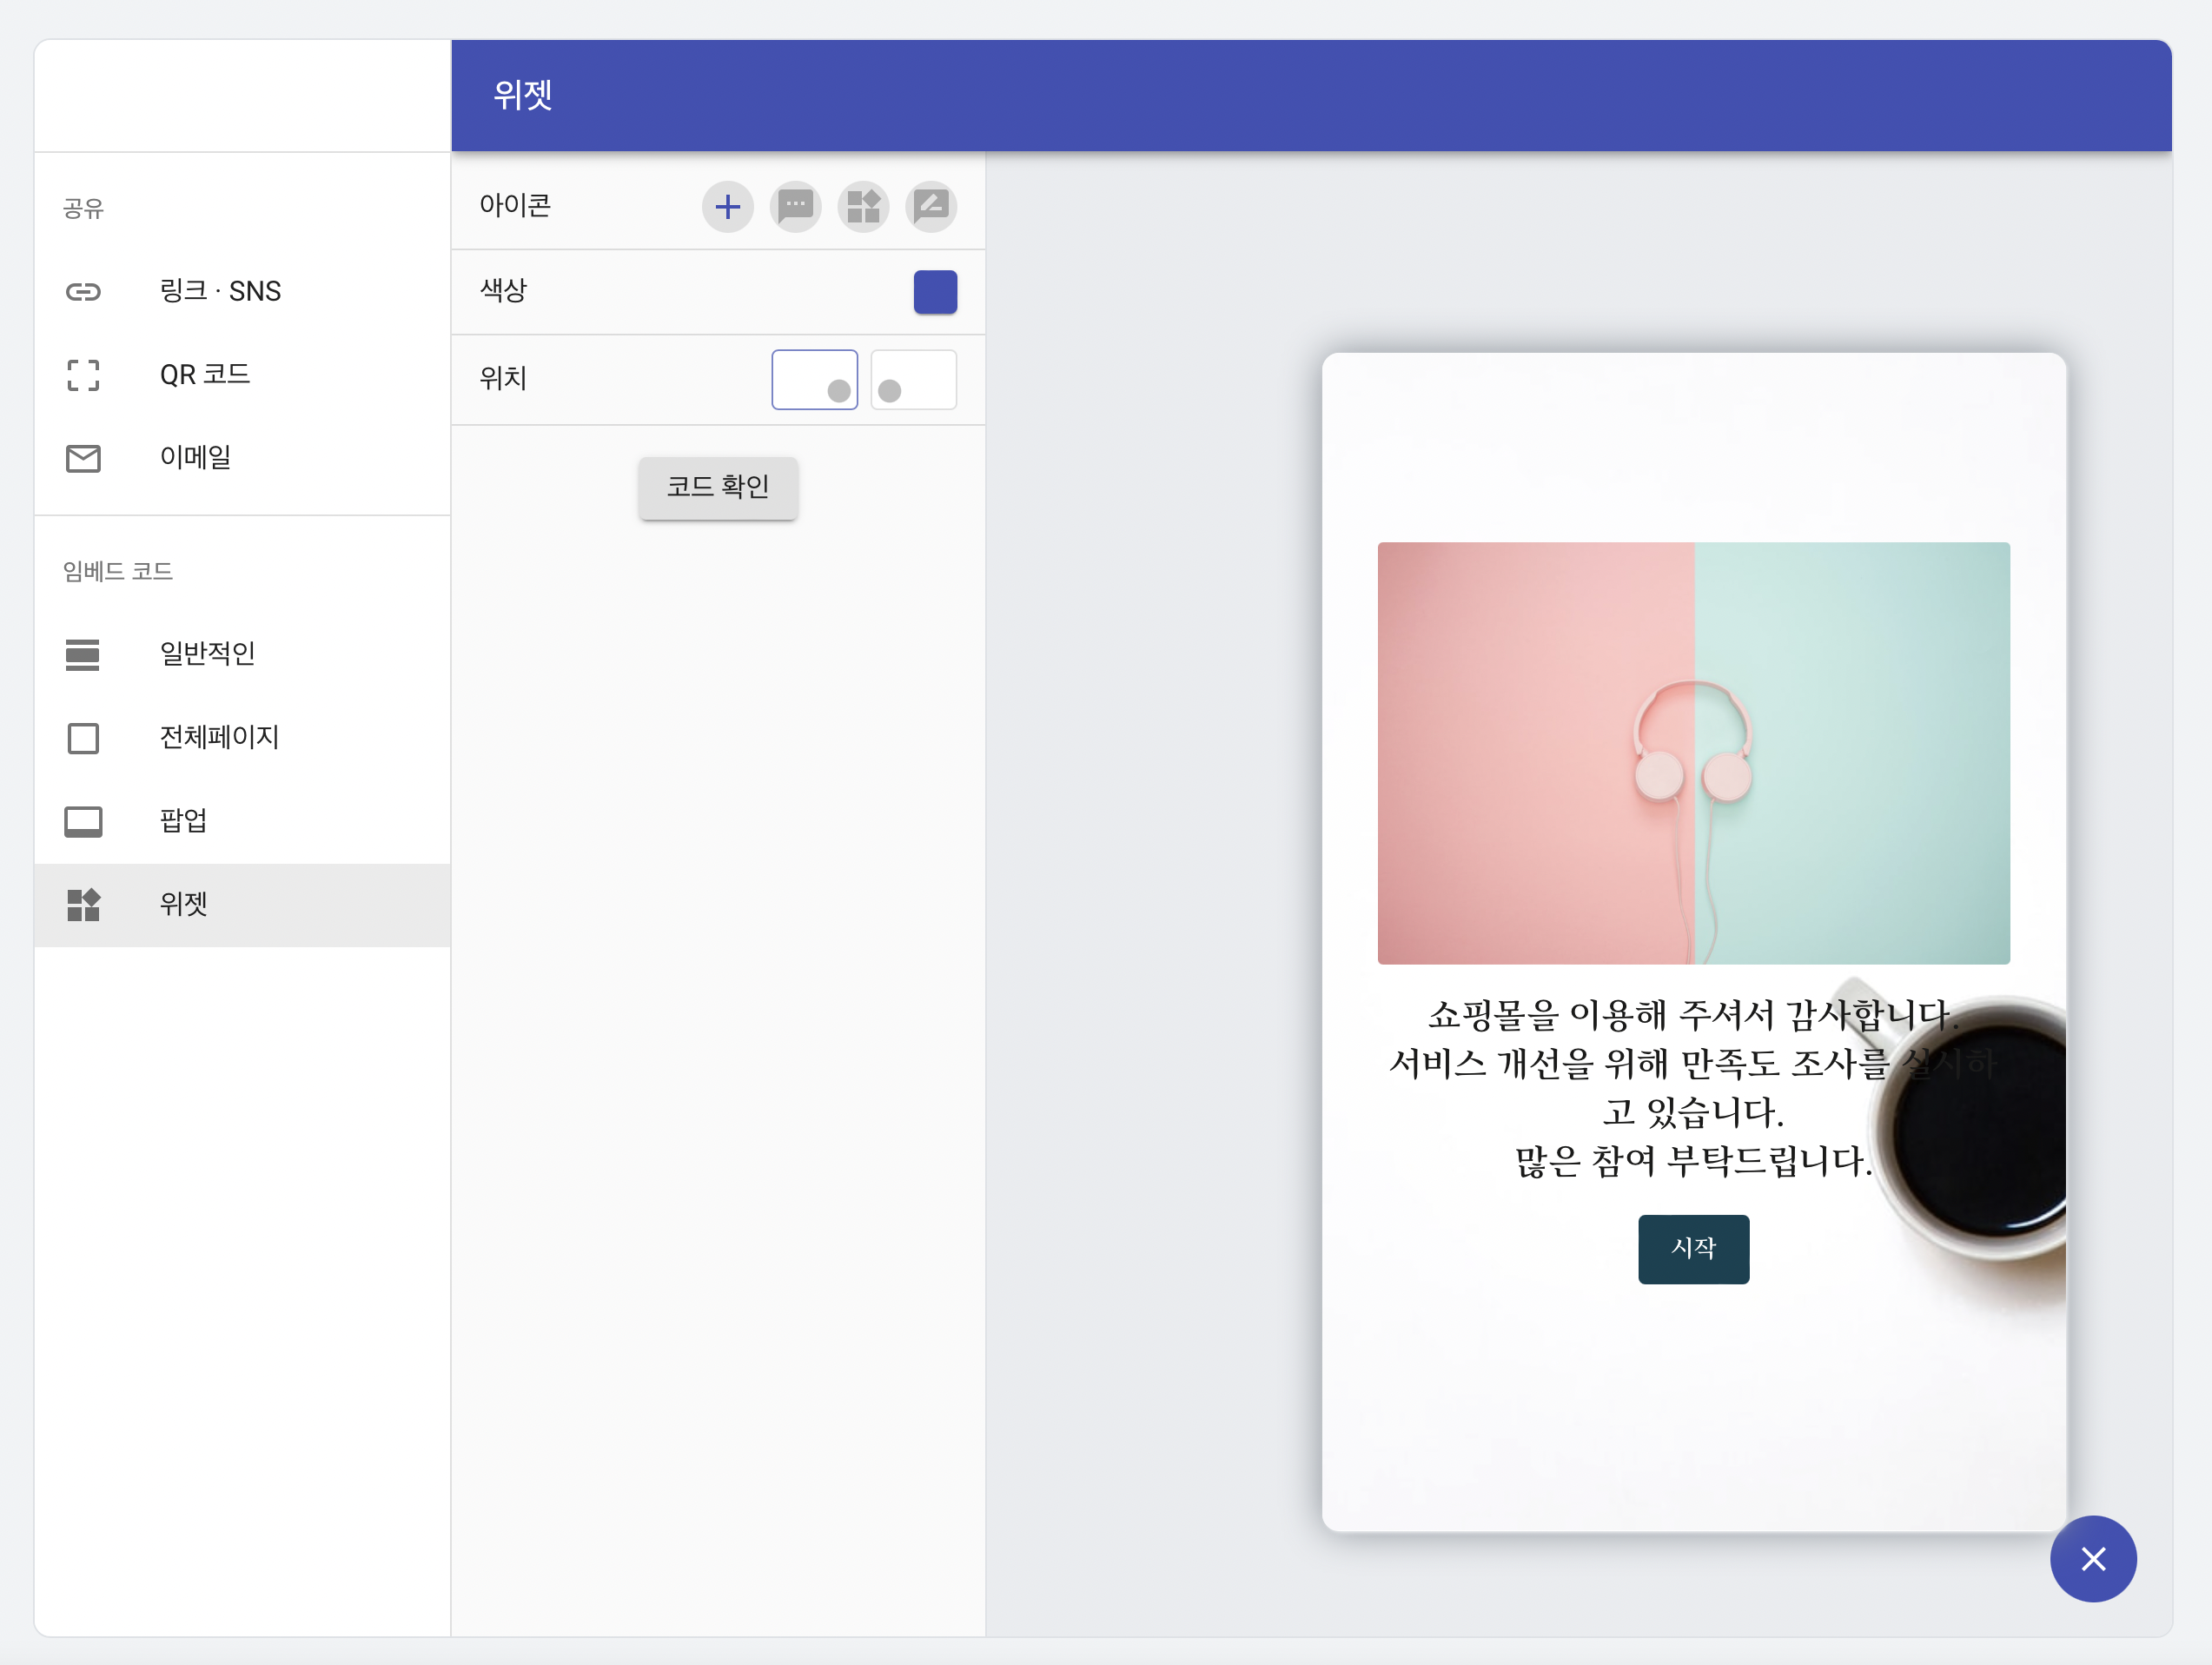Select the chat bubble widget icon option
This screenshot has height=1665, width=2212.
[795, 207]
